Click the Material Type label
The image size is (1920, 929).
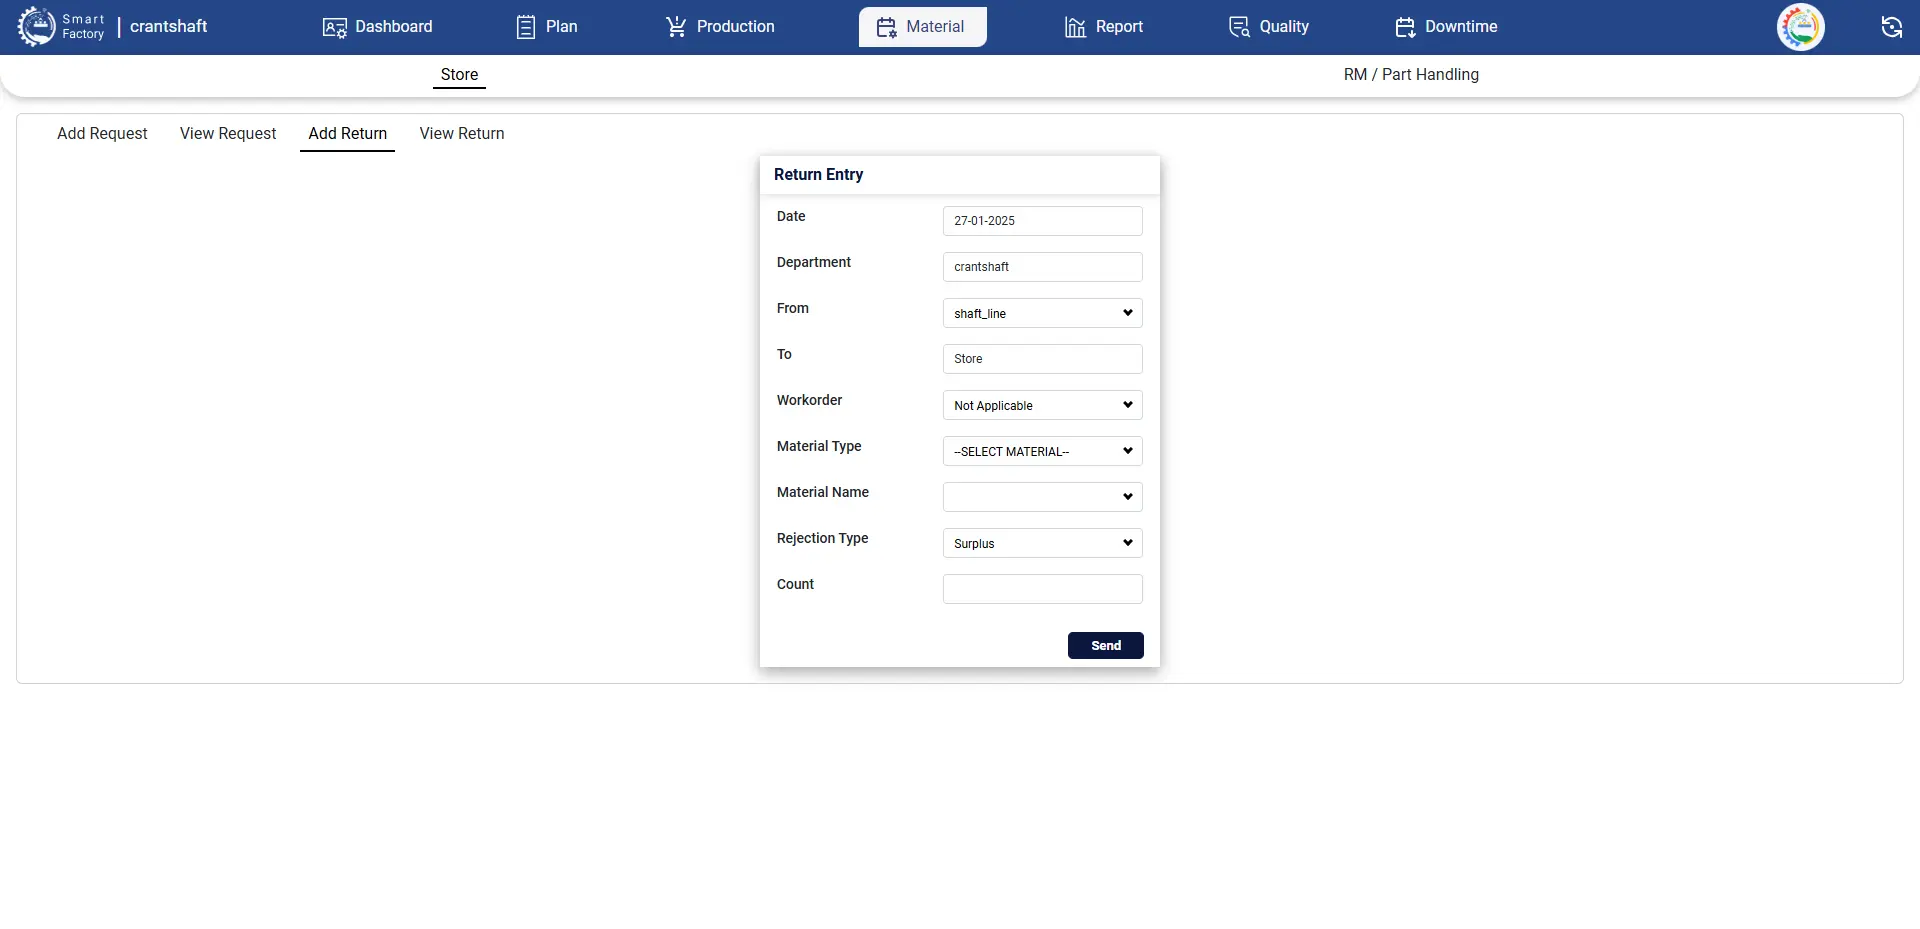819,447
